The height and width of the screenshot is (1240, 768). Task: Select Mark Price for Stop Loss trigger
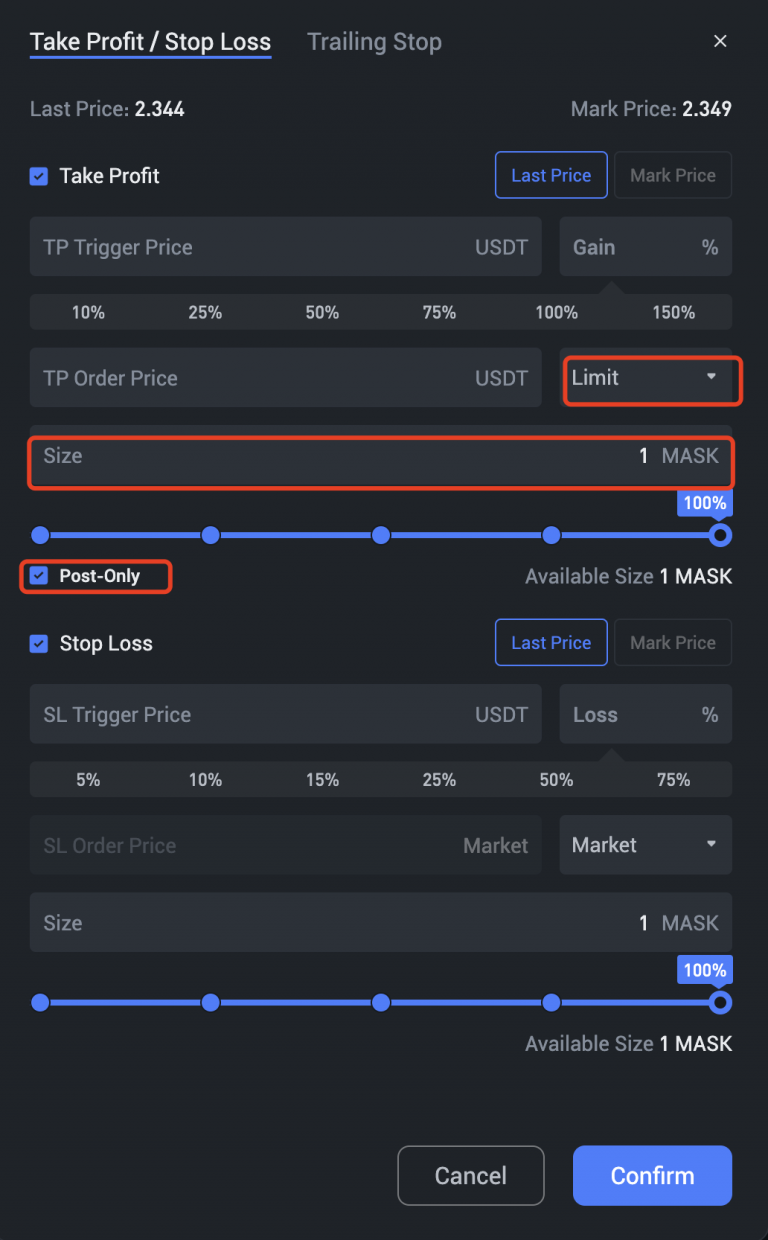pos(673,642)
